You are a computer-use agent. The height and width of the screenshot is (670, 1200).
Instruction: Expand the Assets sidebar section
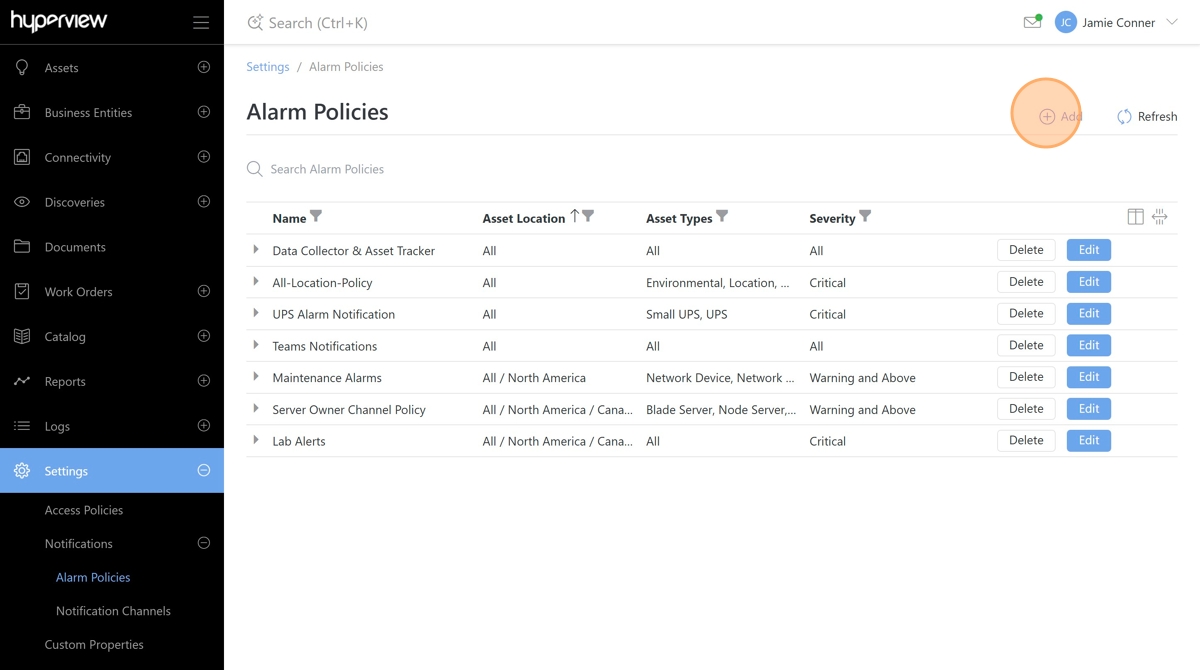204,67
